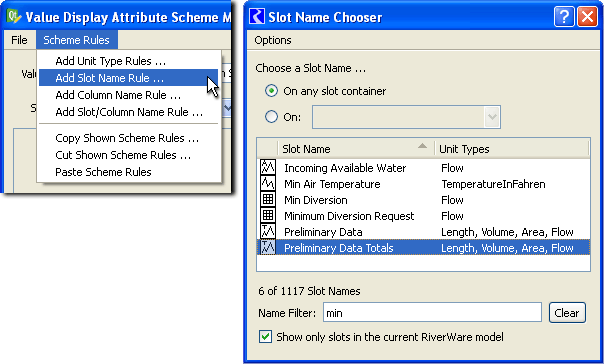Click the series slot icon beside Incoming Available Water
Viewport: 604px width, 364px height.
[268, 168]
